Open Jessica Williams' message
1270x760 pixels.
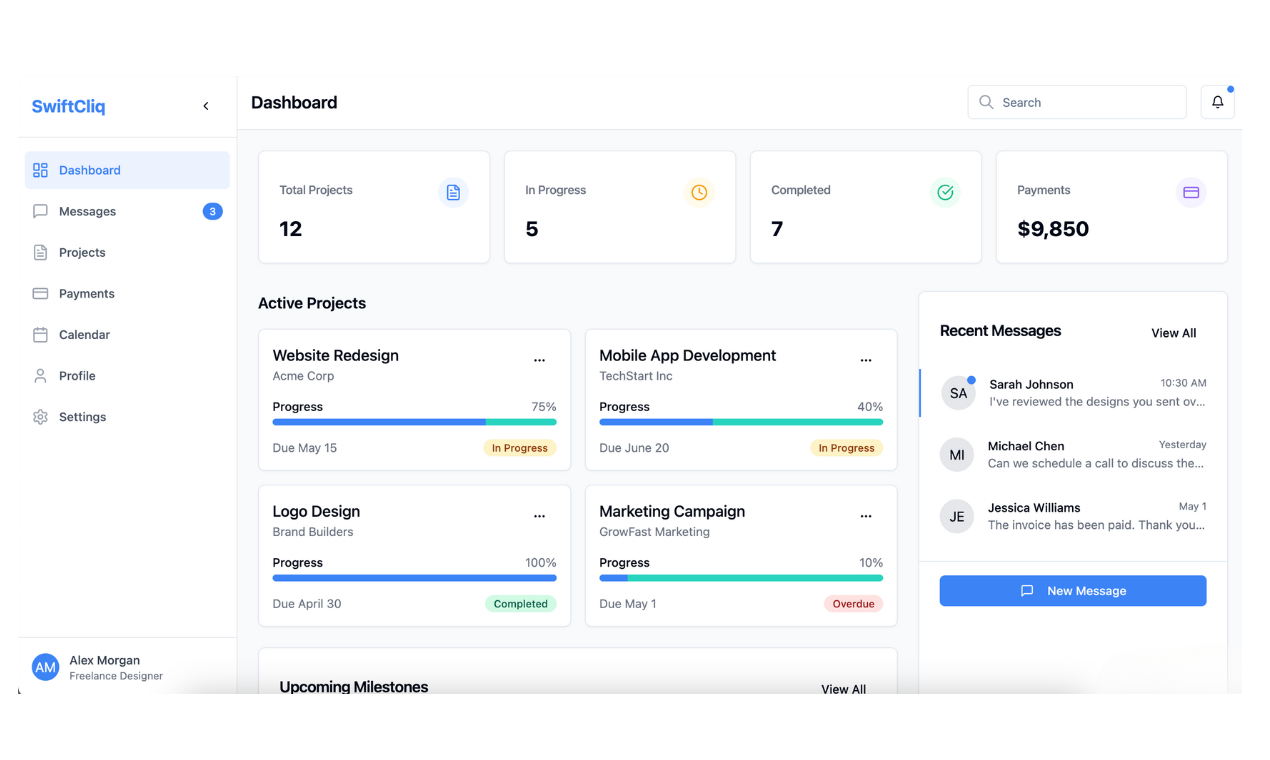coord(1073,516)
